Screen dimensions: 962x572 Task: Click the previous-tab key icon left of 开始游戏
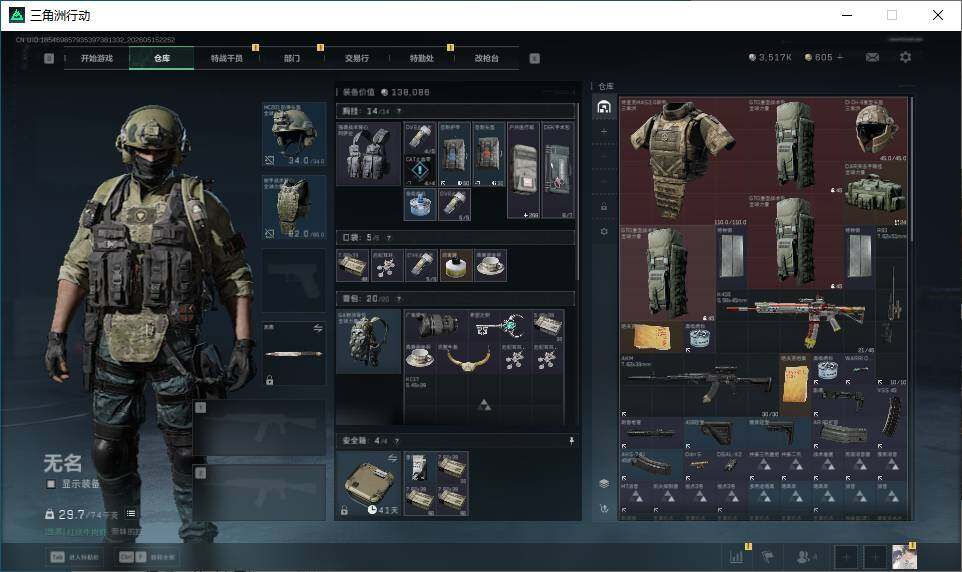pos(49,58)
